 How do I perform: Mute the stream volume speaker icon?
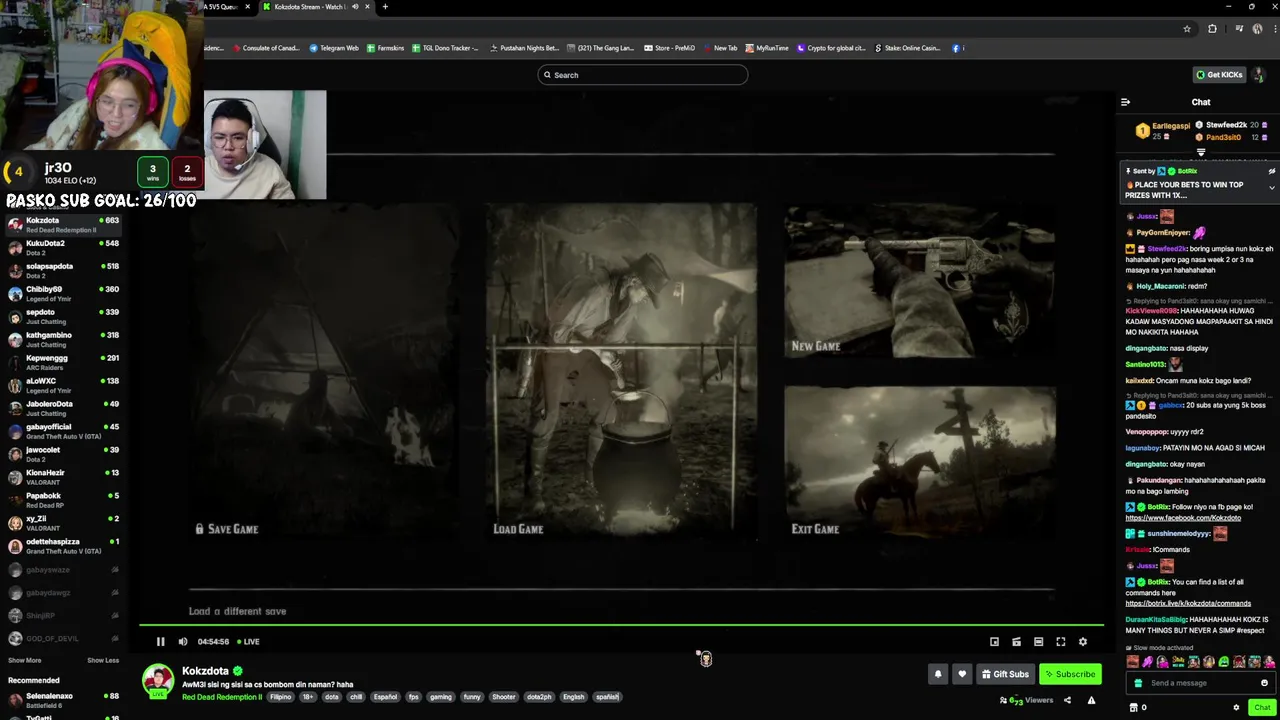183,642
